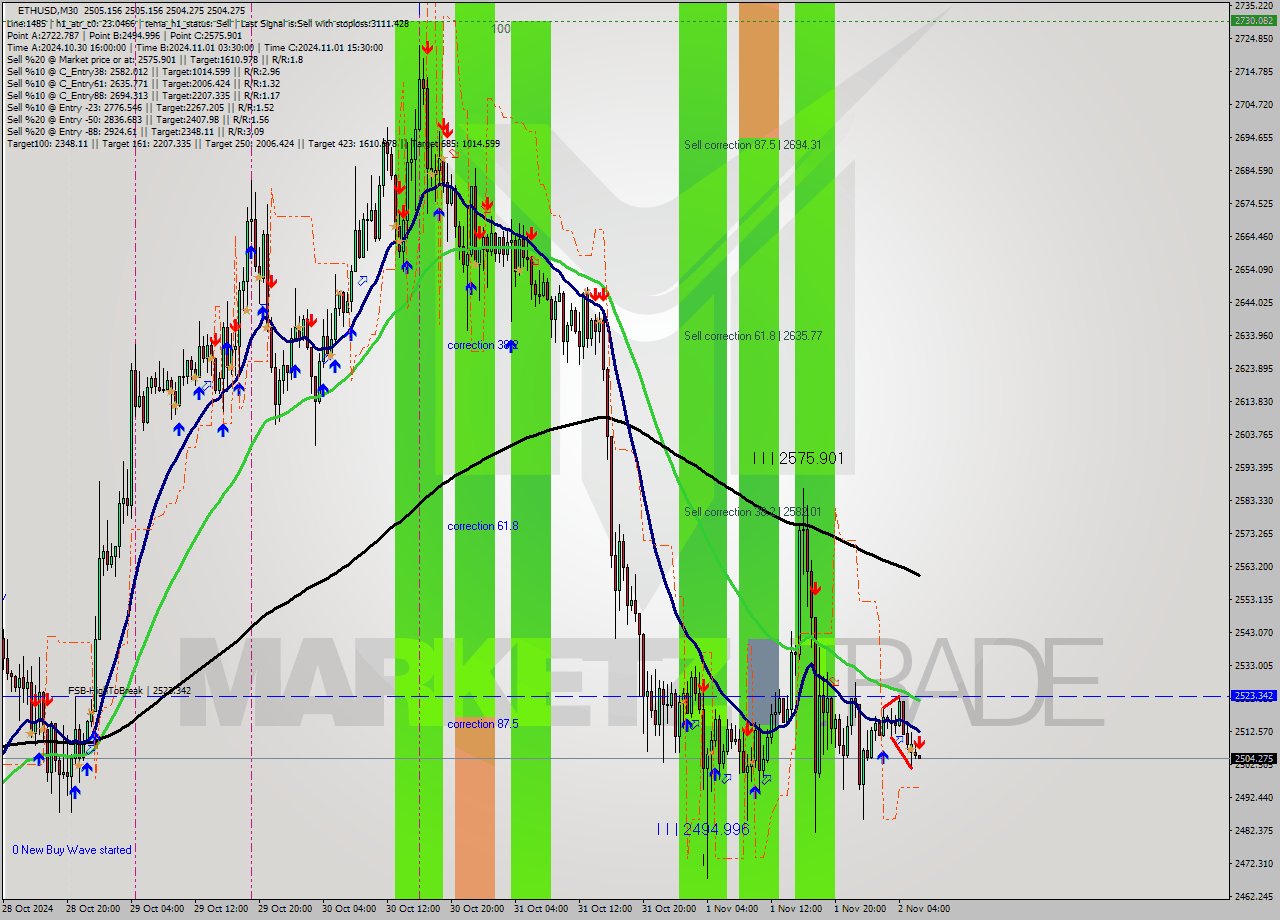This screenshot has width=1280, height=920.
Task: Click the 2583.330 price axis value
Action: [x=1253, y=501]
